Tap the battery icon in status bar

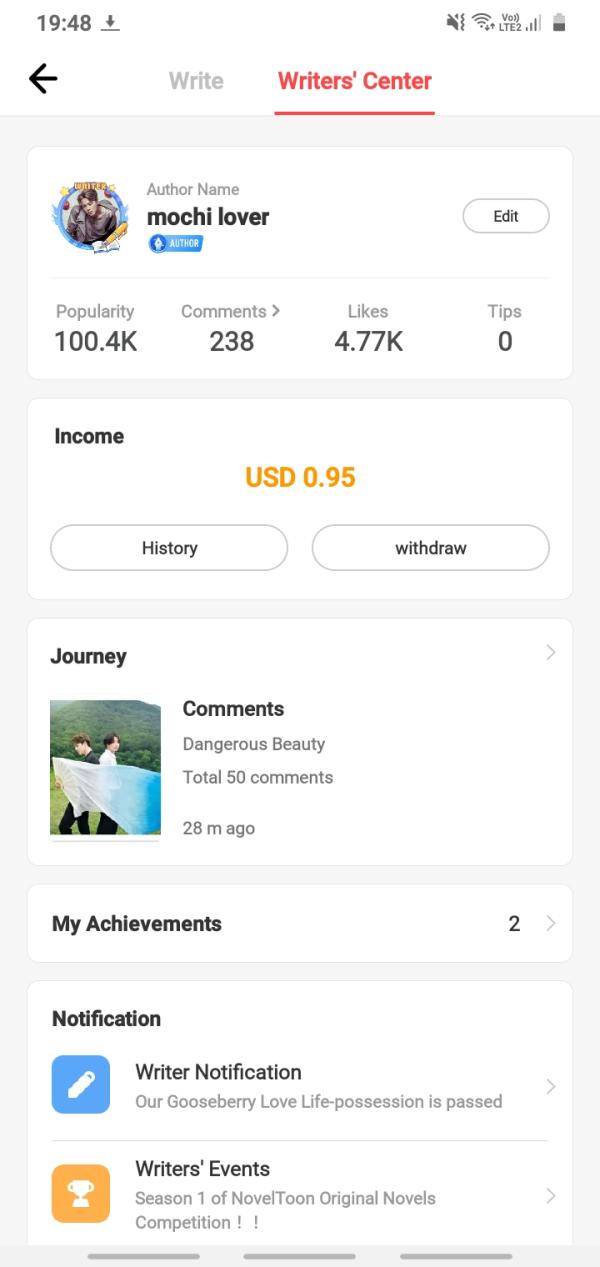pyautogui.click(x=558, y=22)
